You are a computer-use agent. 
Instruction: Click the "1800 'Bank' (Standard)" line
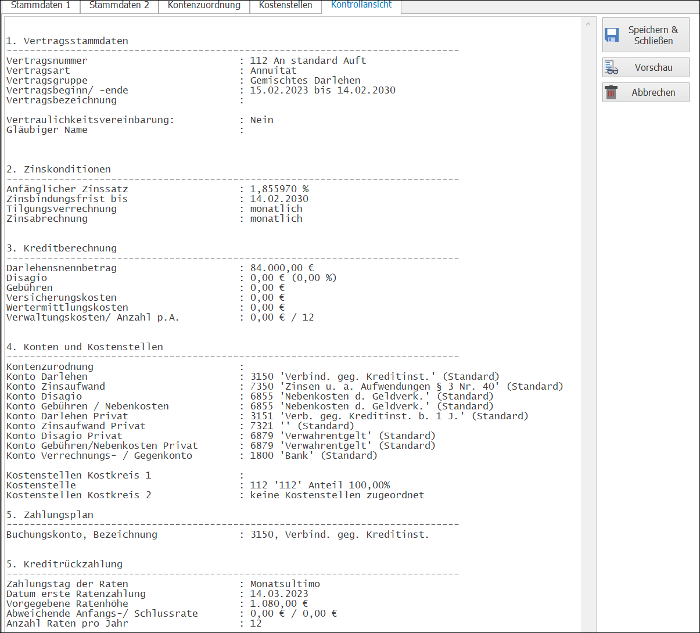(314, 455)
